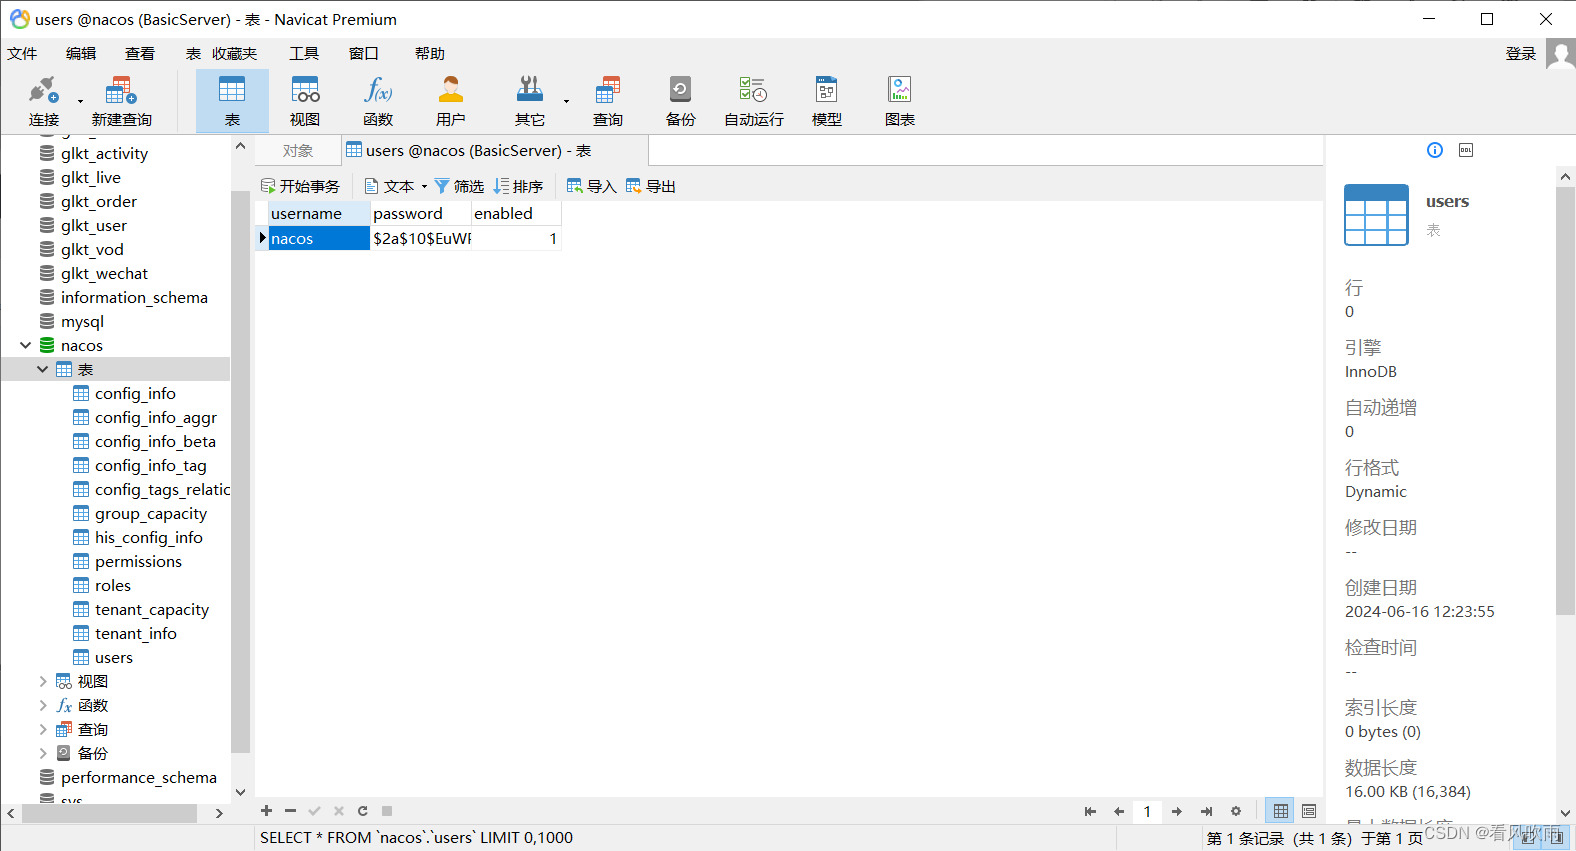Image resolution: width=1576 pixels, height=851 pixels.
Task: Collapse the nacos database node
Action: tap(26, 345)
